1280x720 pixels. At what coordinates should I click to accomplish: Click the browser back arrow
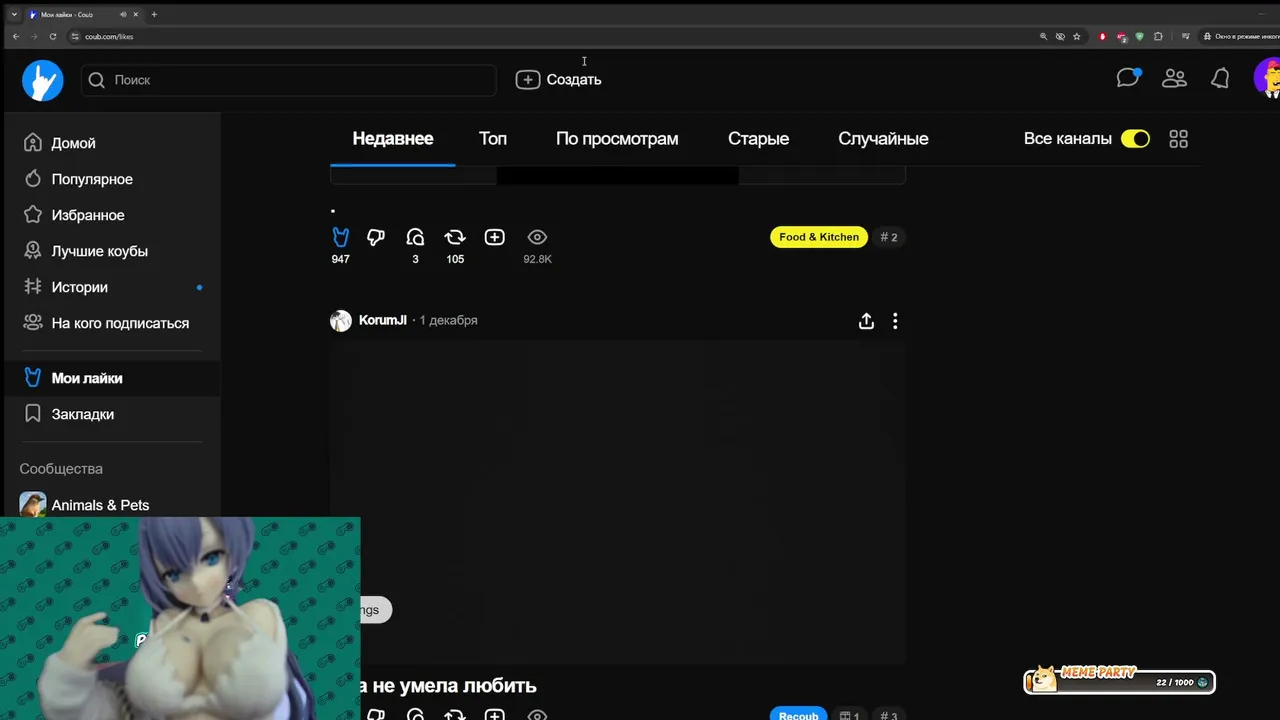coord(15,36)
